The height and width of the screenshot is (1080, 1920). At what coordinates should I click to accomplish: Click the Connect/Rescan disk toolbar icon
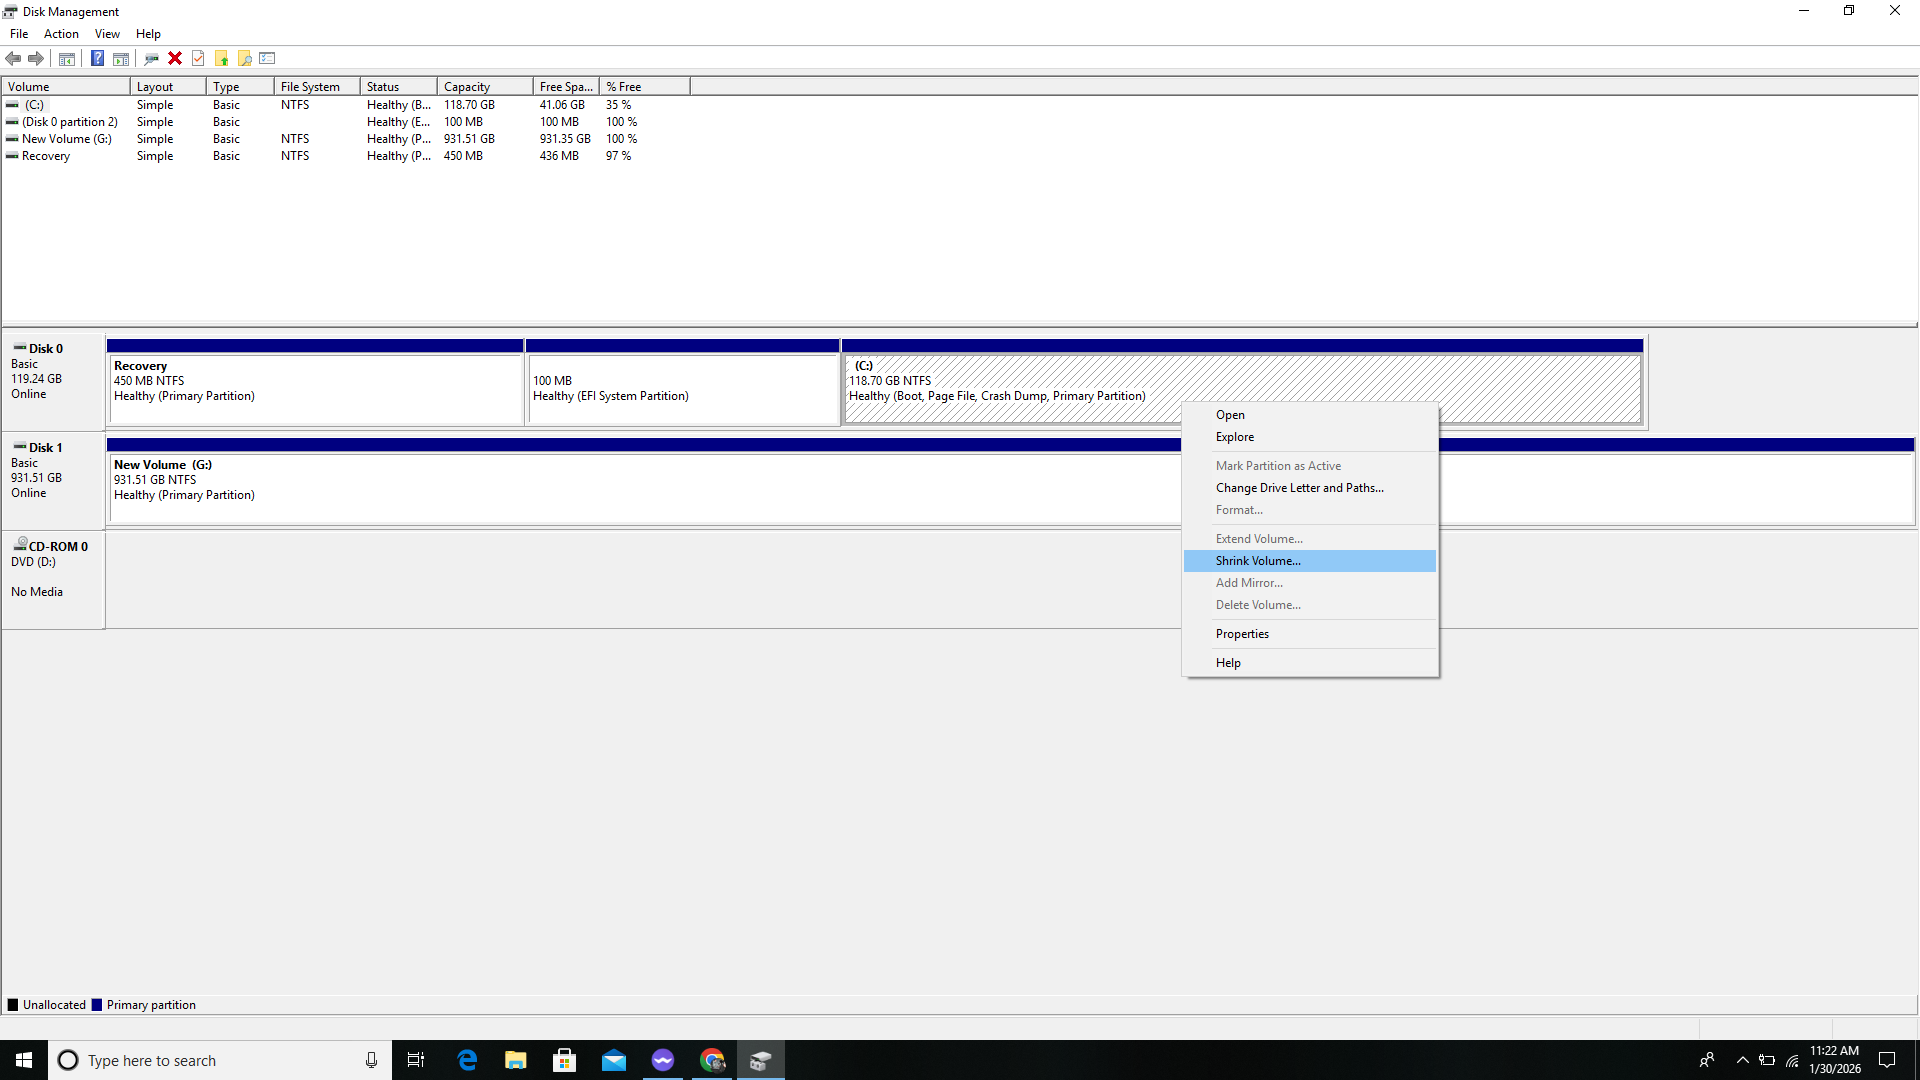tap(151, 58)
